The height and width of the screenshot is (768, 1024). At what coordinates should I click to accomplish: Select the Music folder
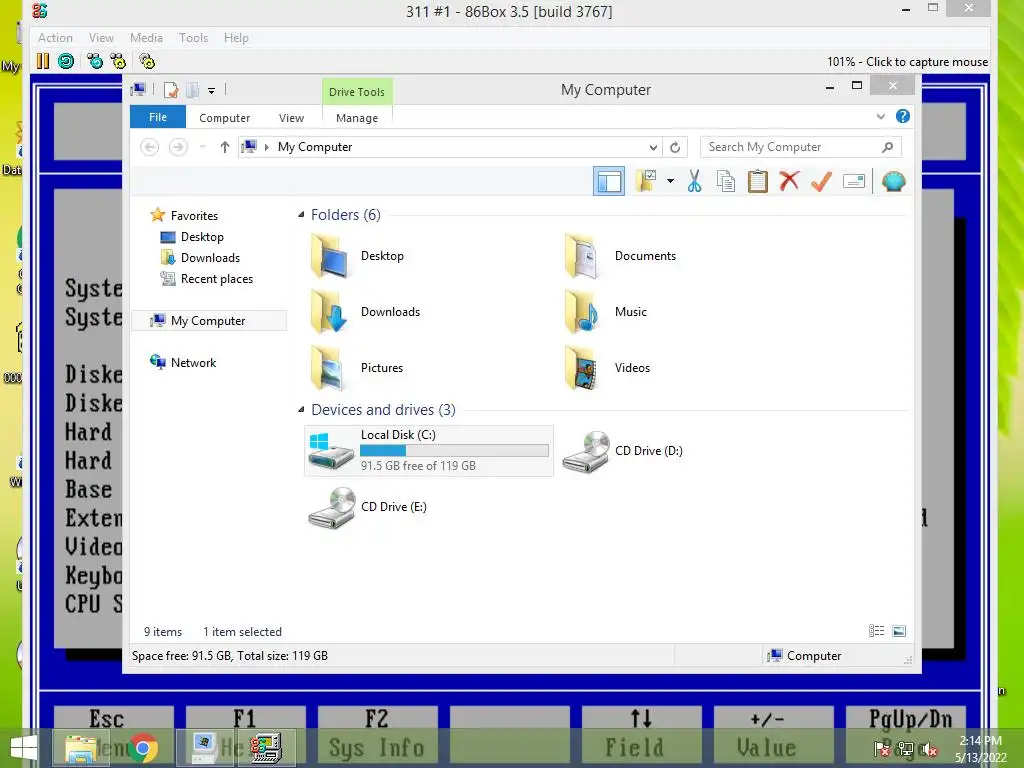pyautogui.click(x=605, y=312)
